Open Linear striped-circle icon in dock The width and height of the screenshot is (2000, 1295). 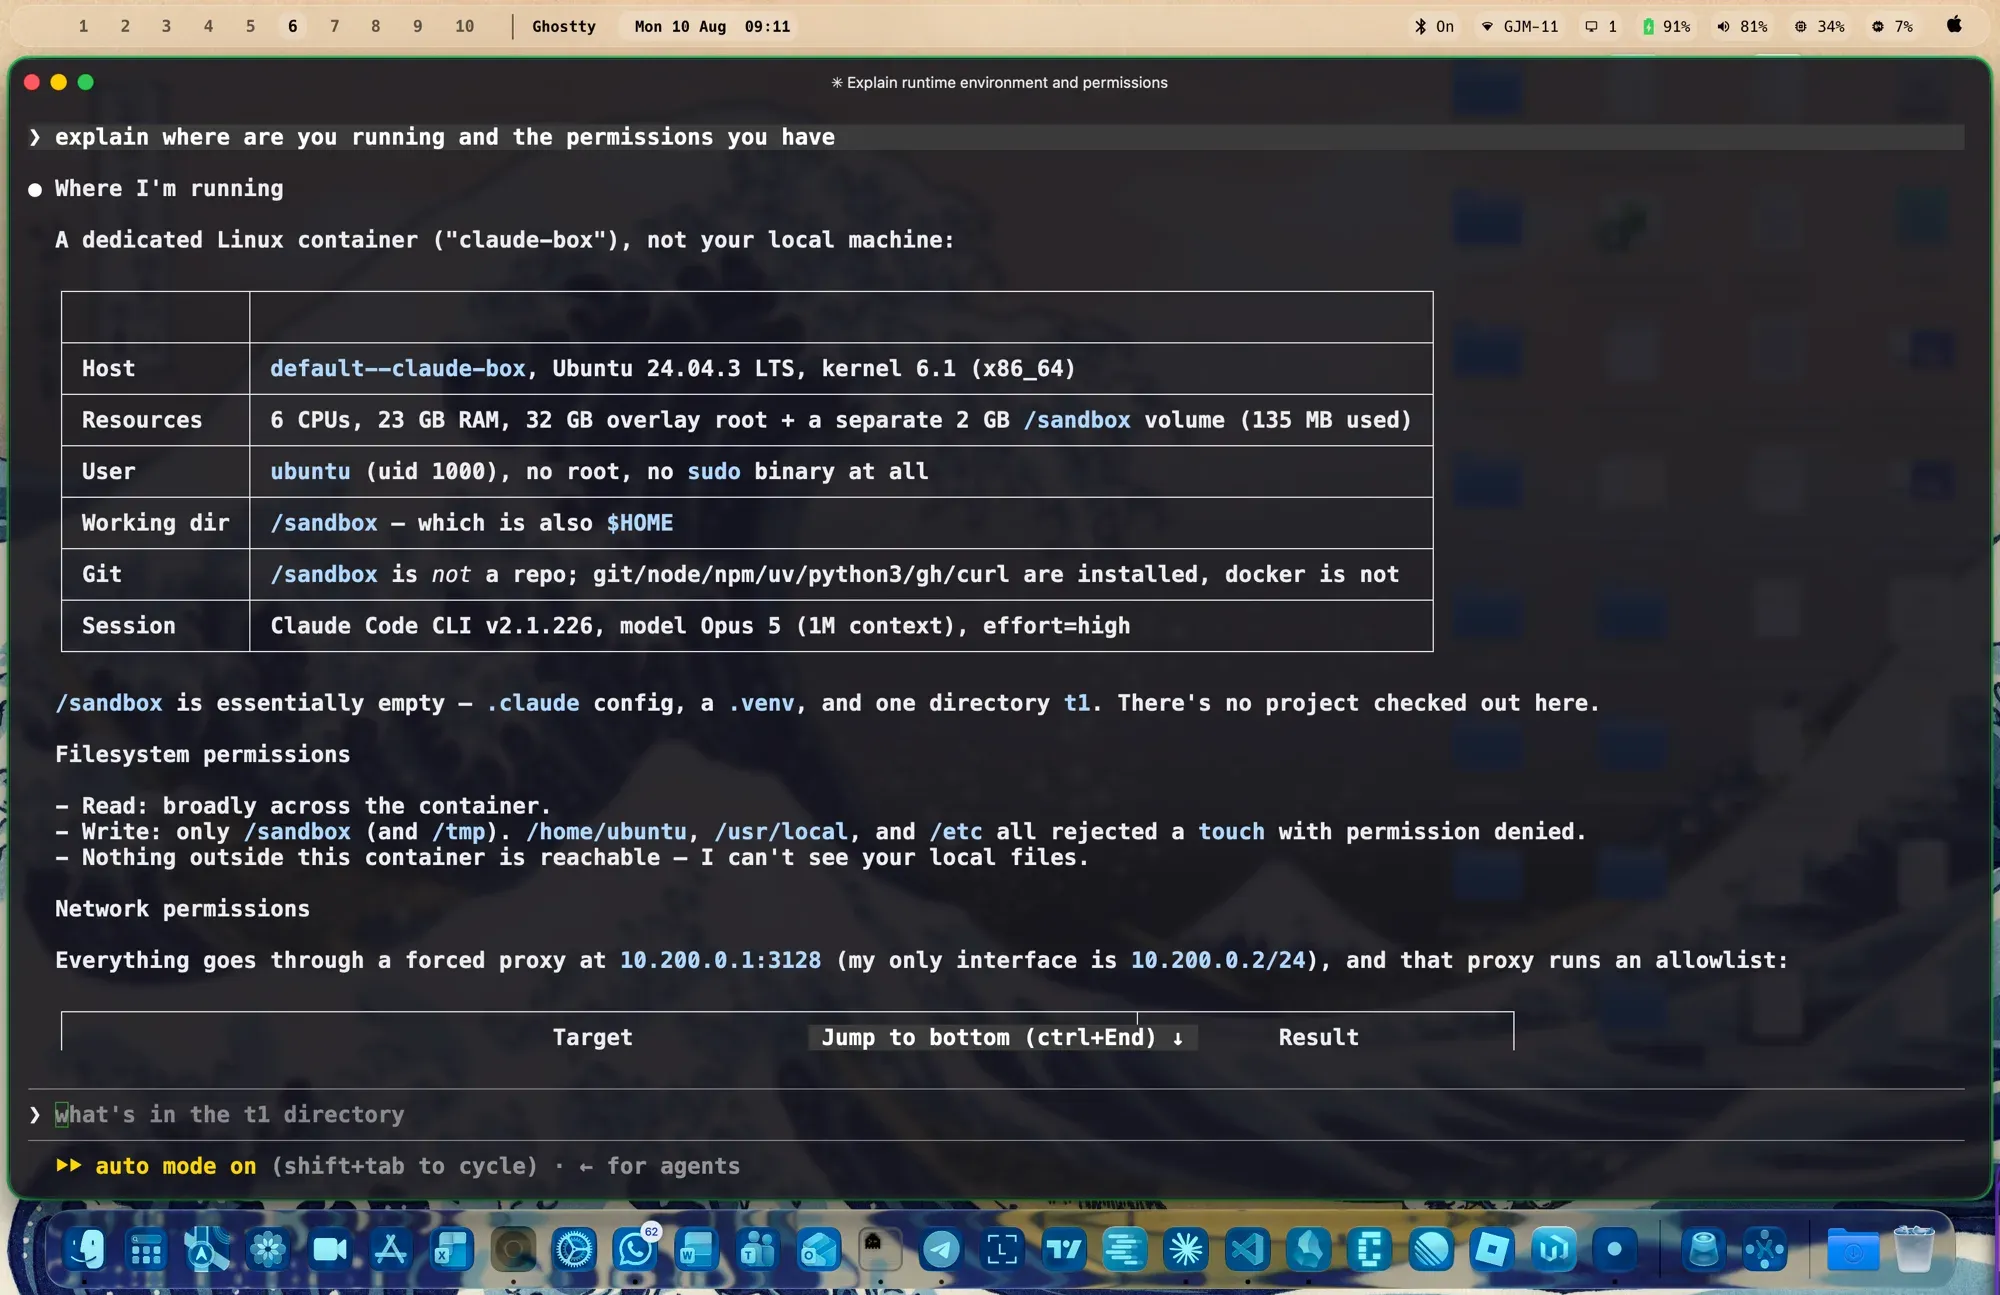(x=1431, y=1249)
